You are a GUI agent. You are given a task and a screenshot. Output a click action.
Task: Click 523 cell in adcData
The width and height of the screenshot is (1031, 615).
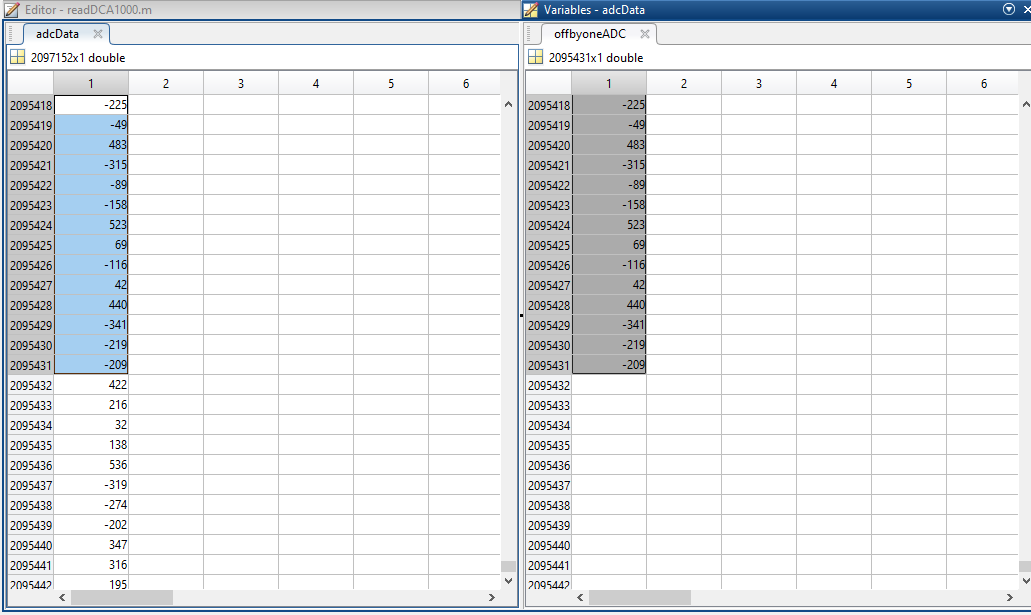point(91,225)
